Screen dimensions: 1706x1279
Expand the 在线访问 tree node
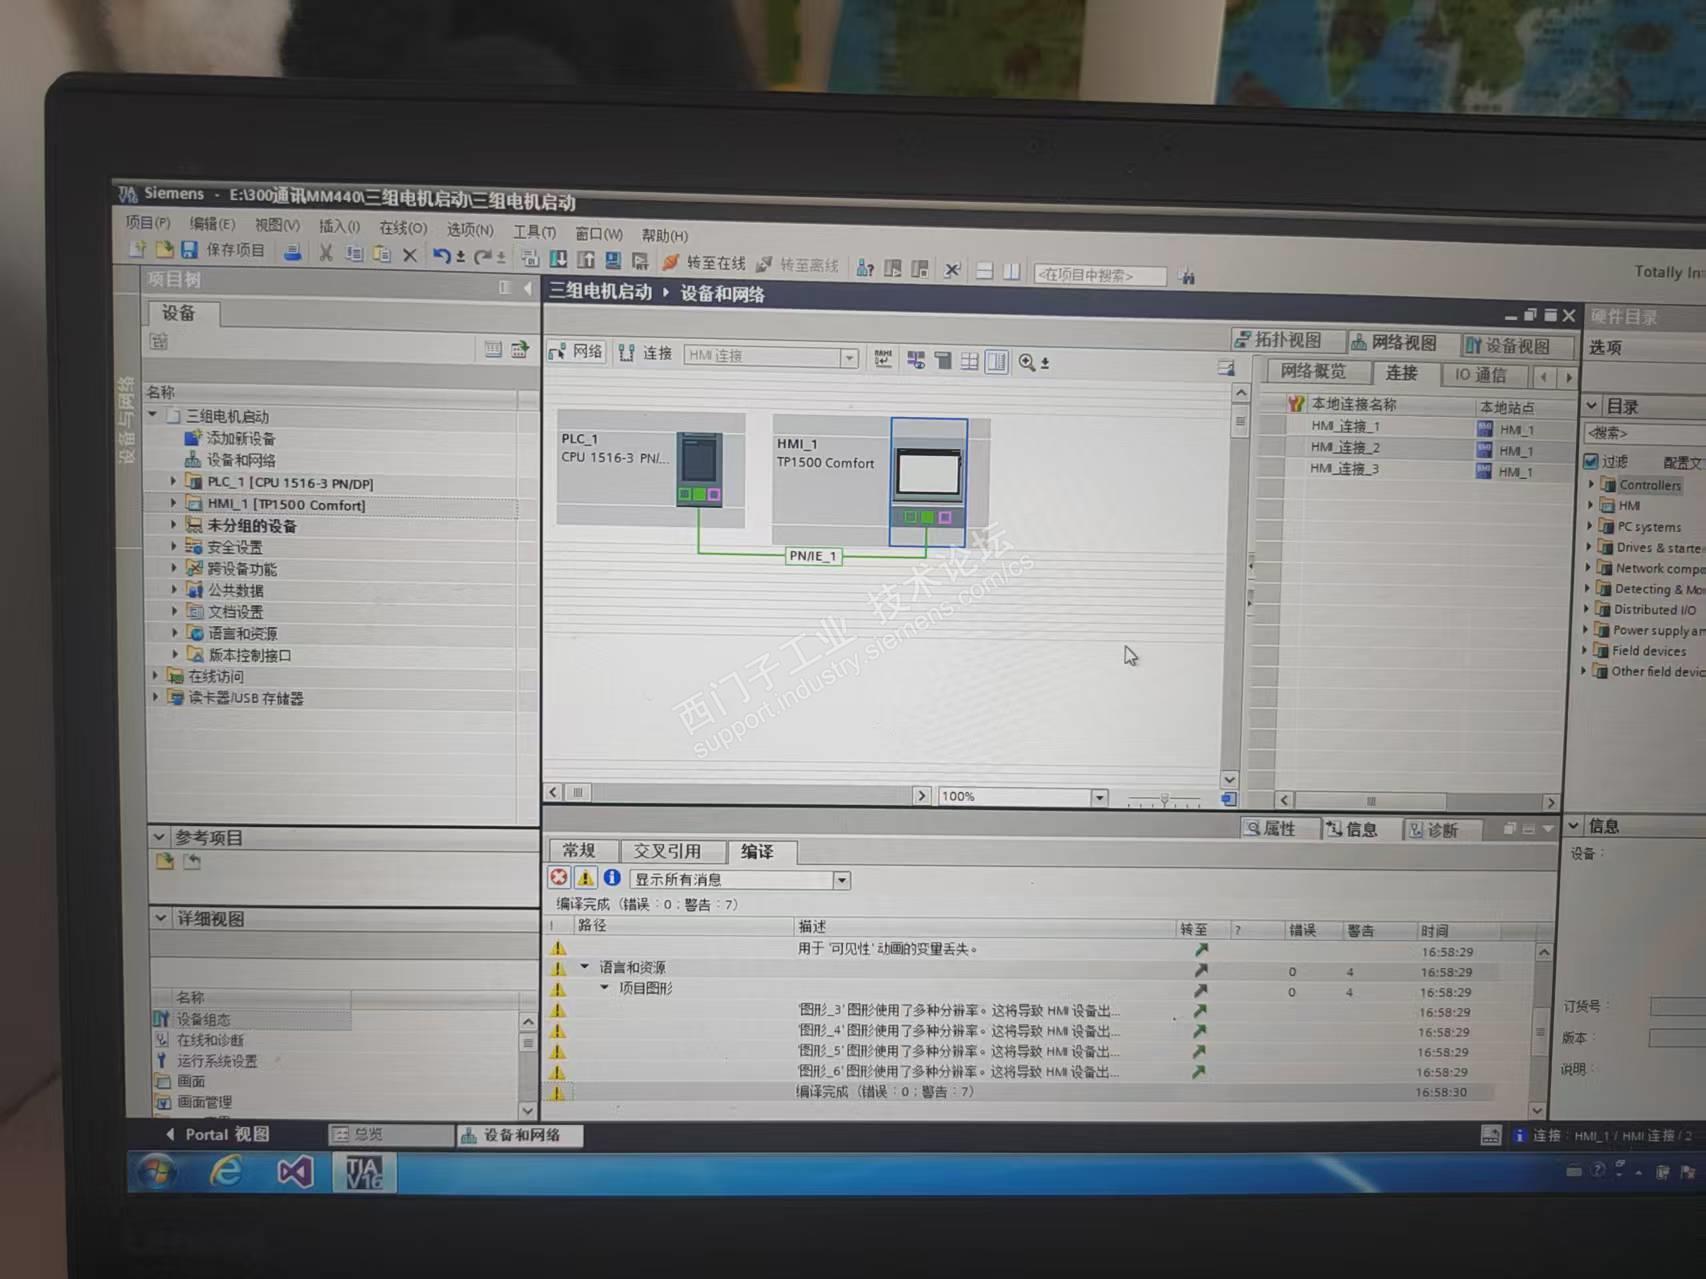[155, 676]
